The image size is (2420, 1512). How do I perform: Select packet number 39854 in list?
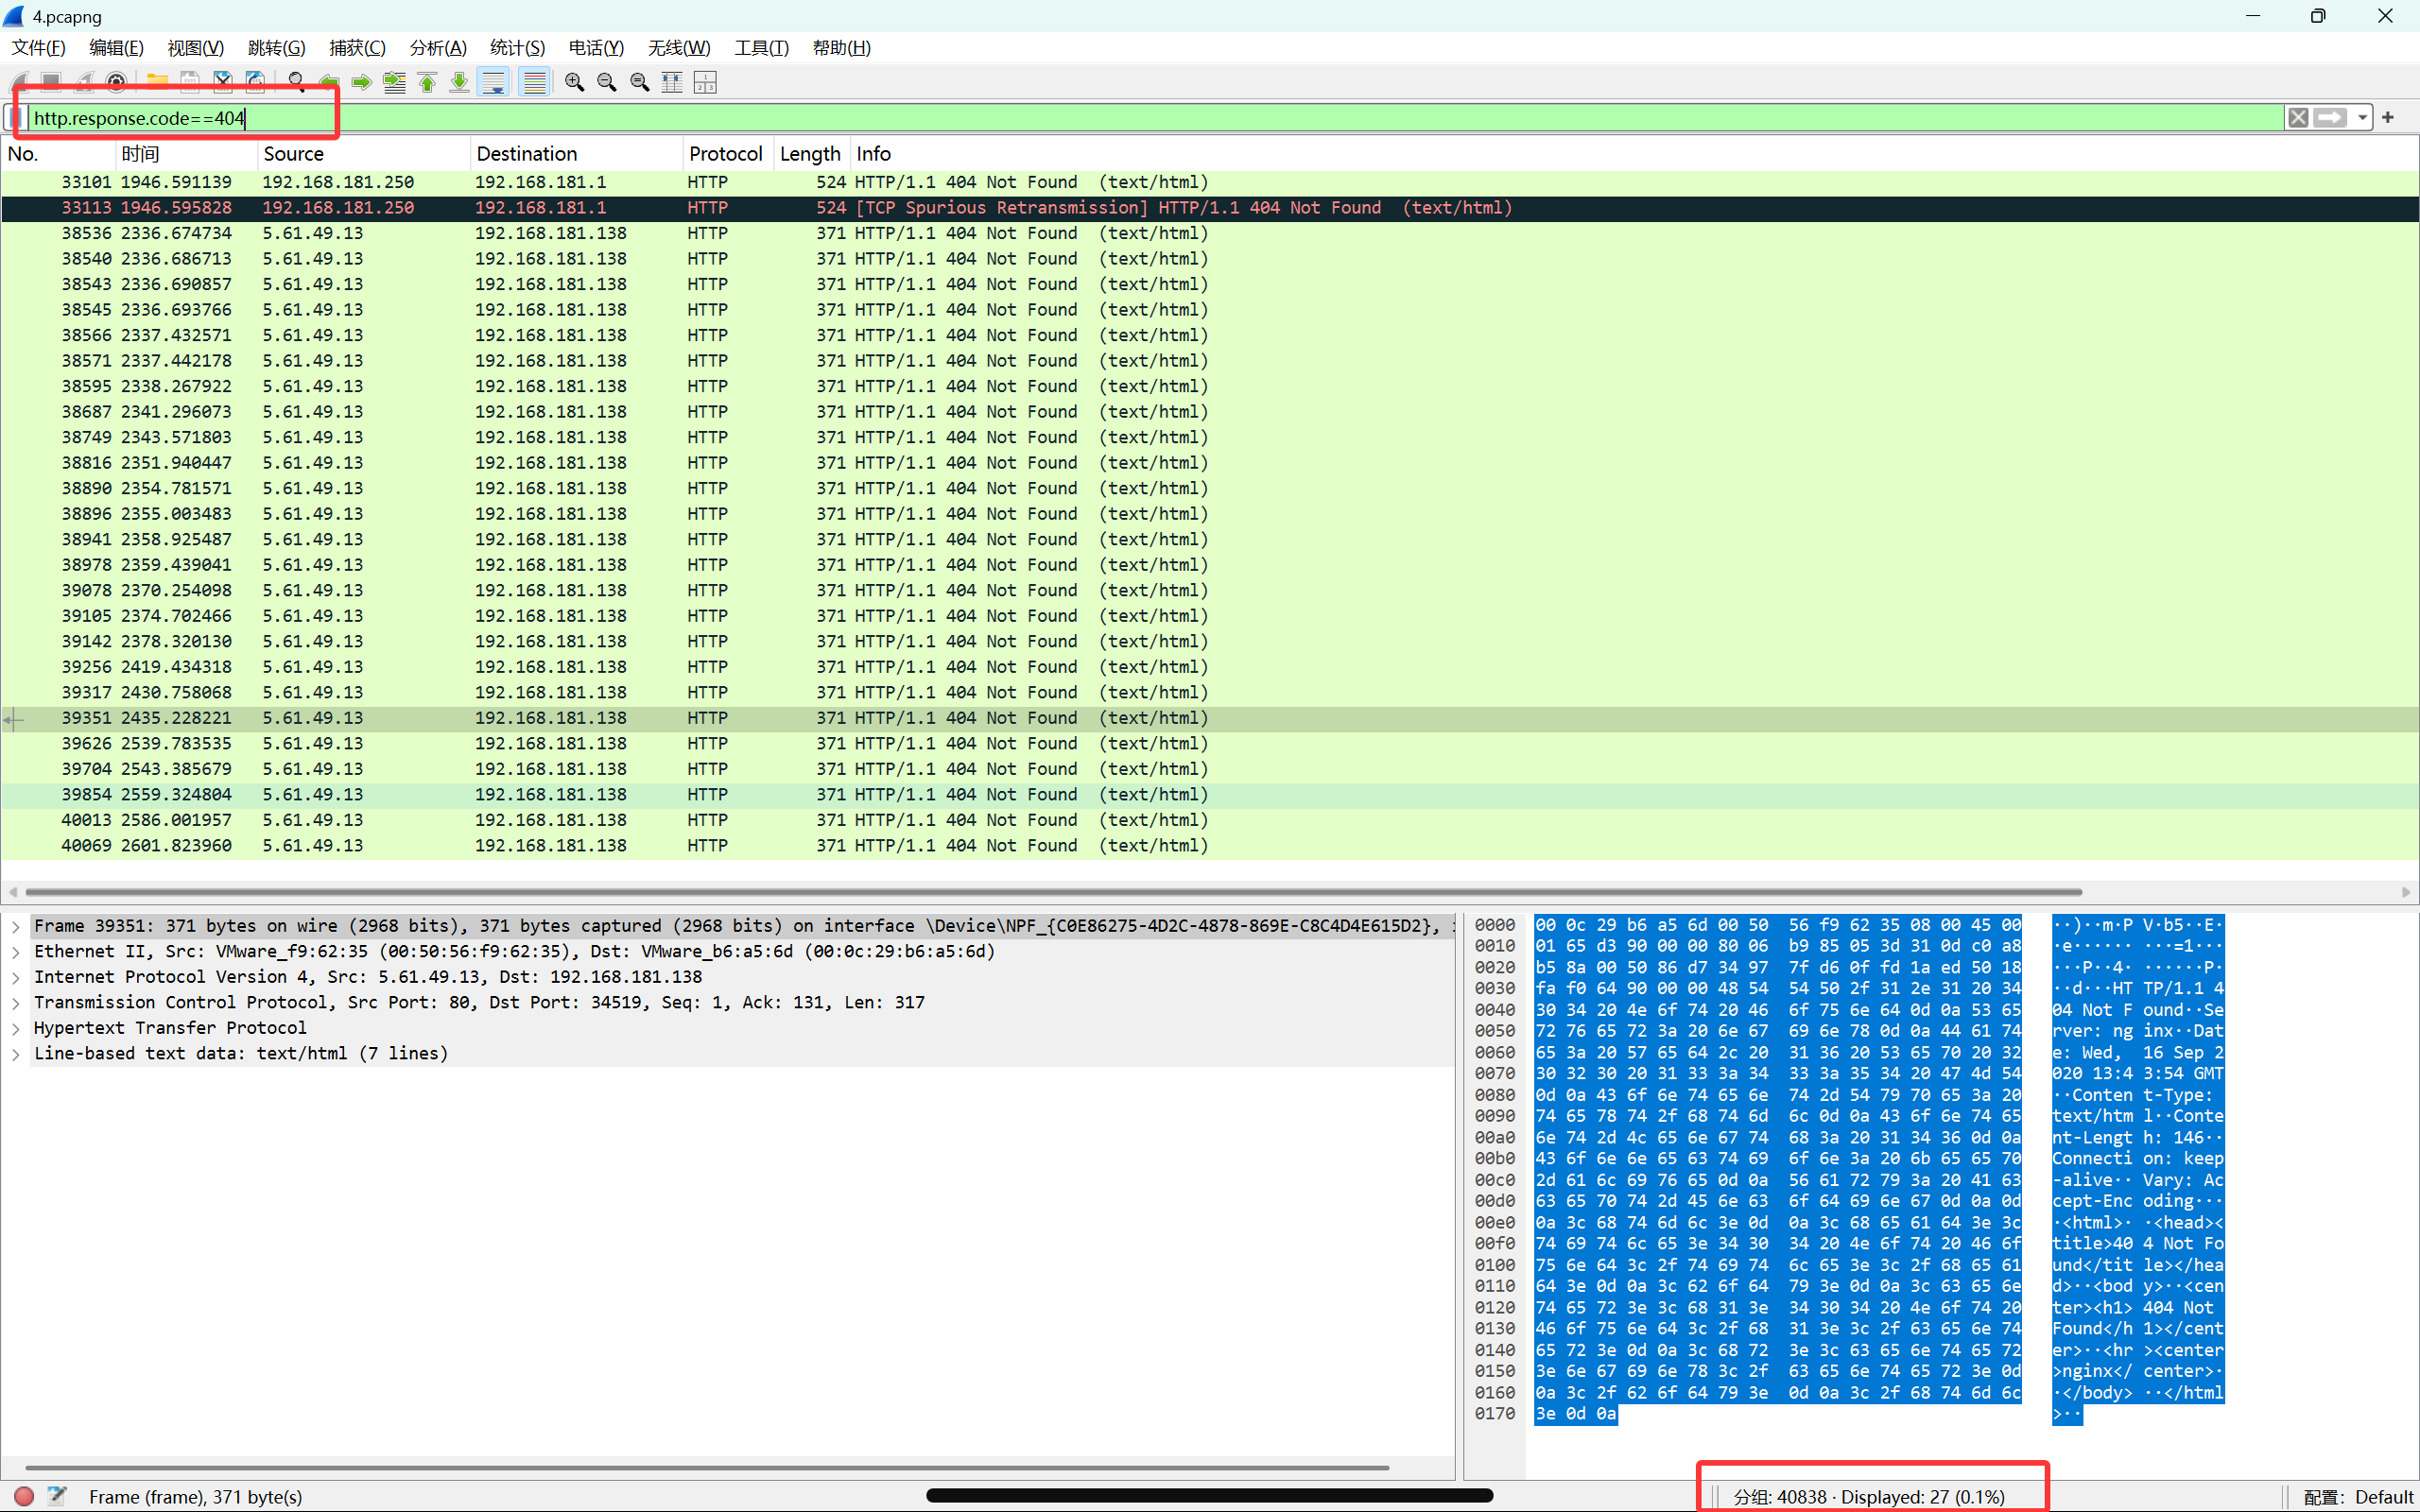(85, 794)
